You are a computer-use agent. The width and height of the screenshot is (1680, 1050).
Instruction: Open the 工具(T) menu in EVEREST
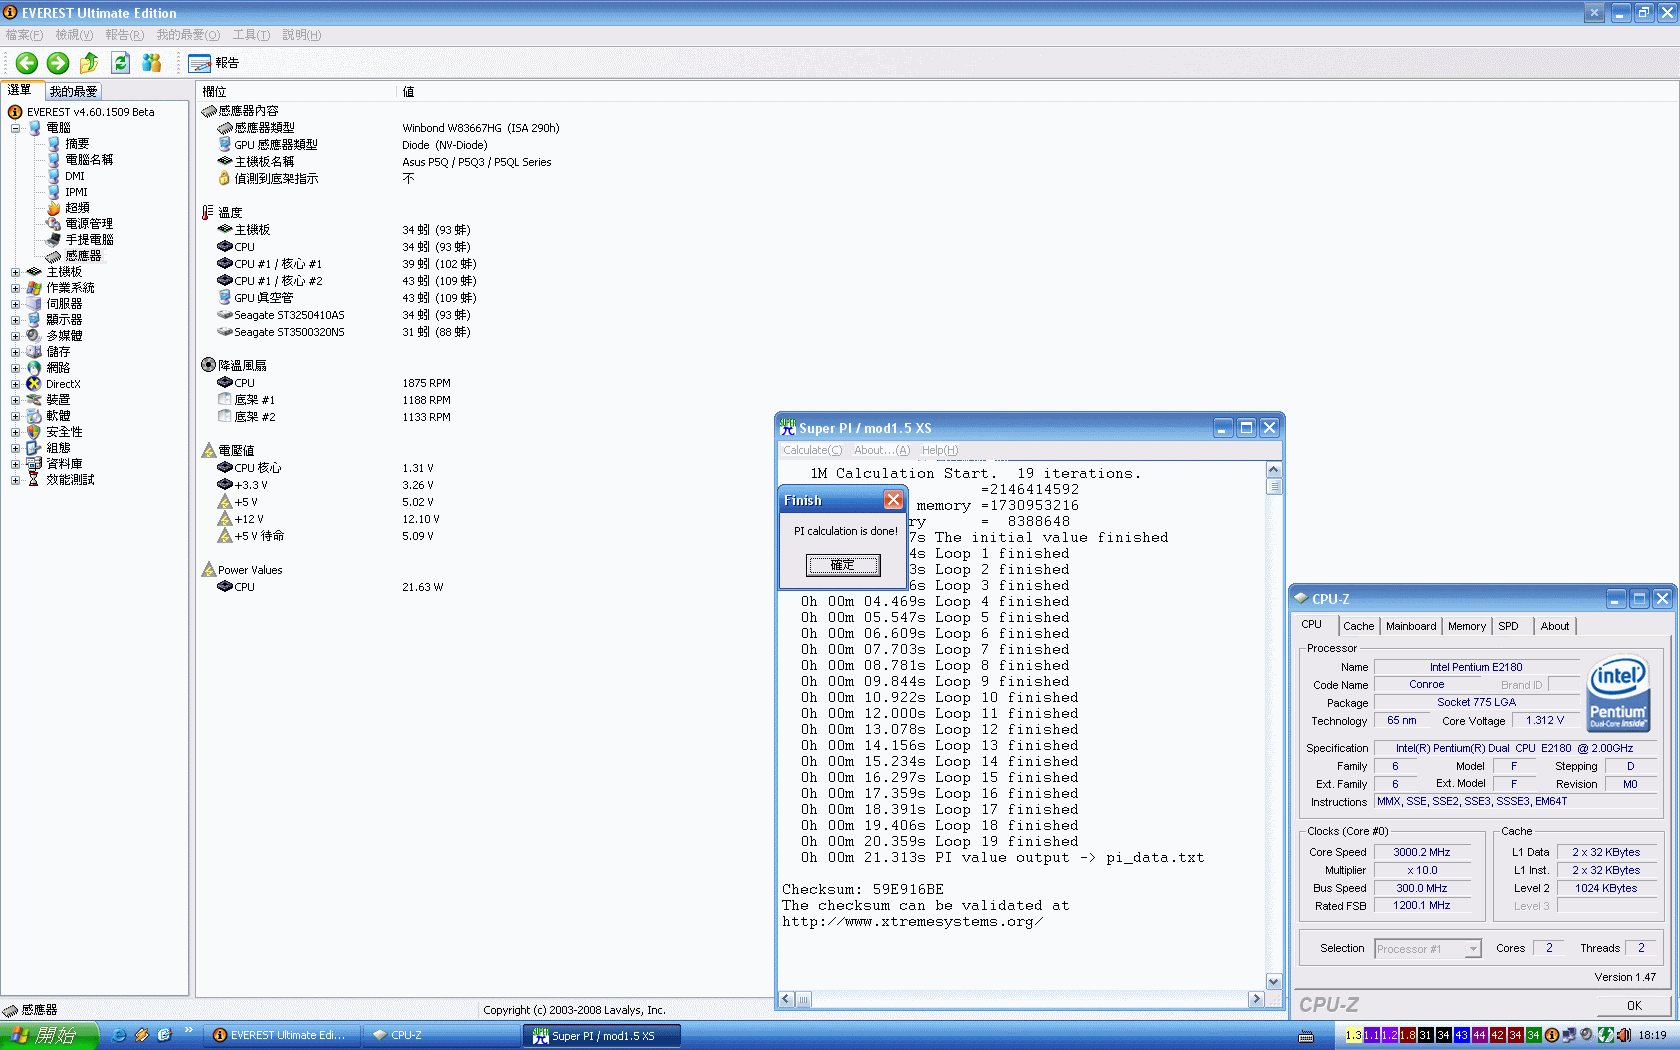251,35
